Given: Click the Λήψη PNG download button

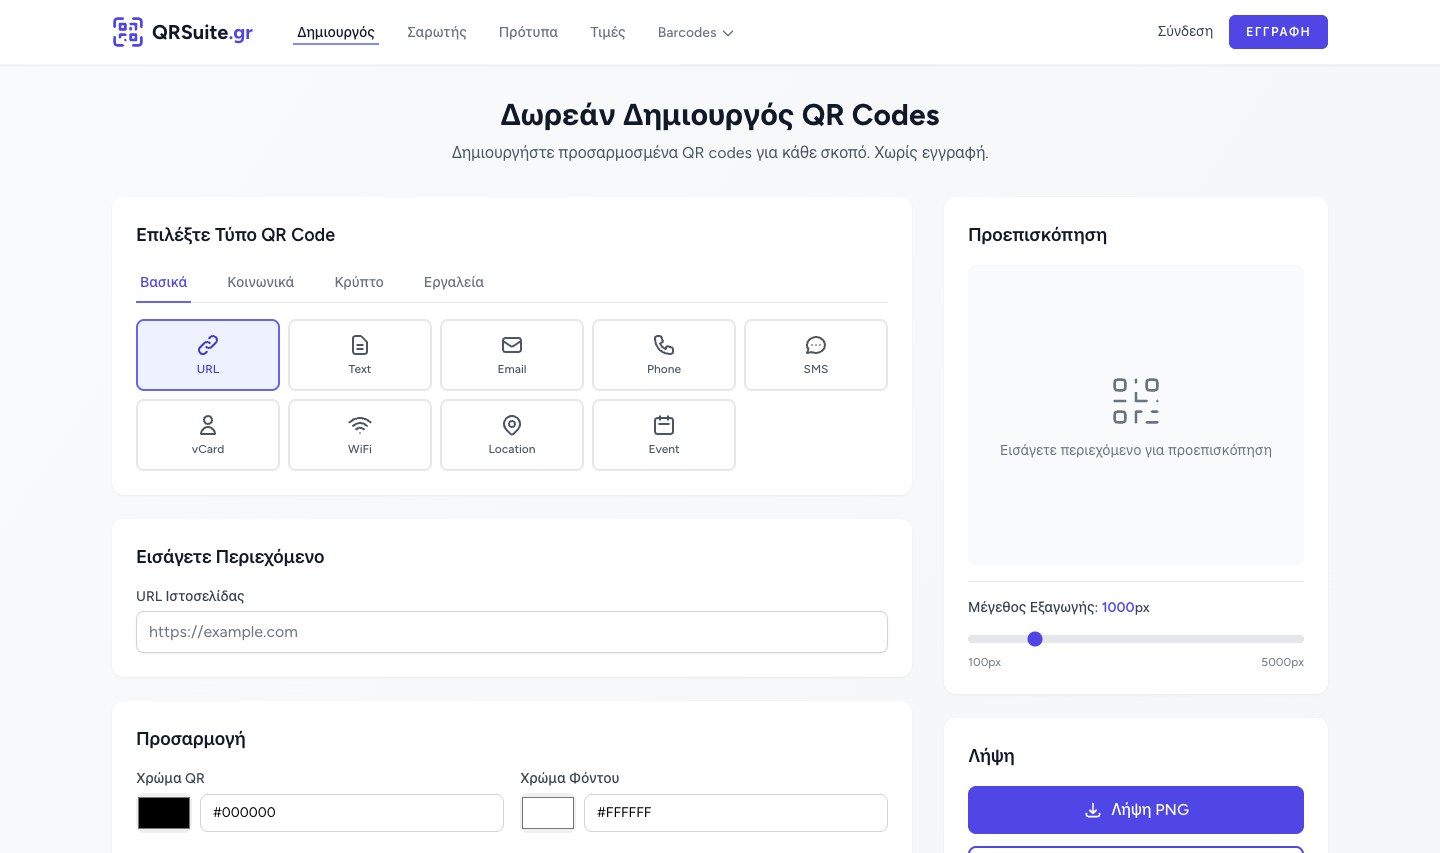Looking at the screenshot, I should coord(1136,810).
